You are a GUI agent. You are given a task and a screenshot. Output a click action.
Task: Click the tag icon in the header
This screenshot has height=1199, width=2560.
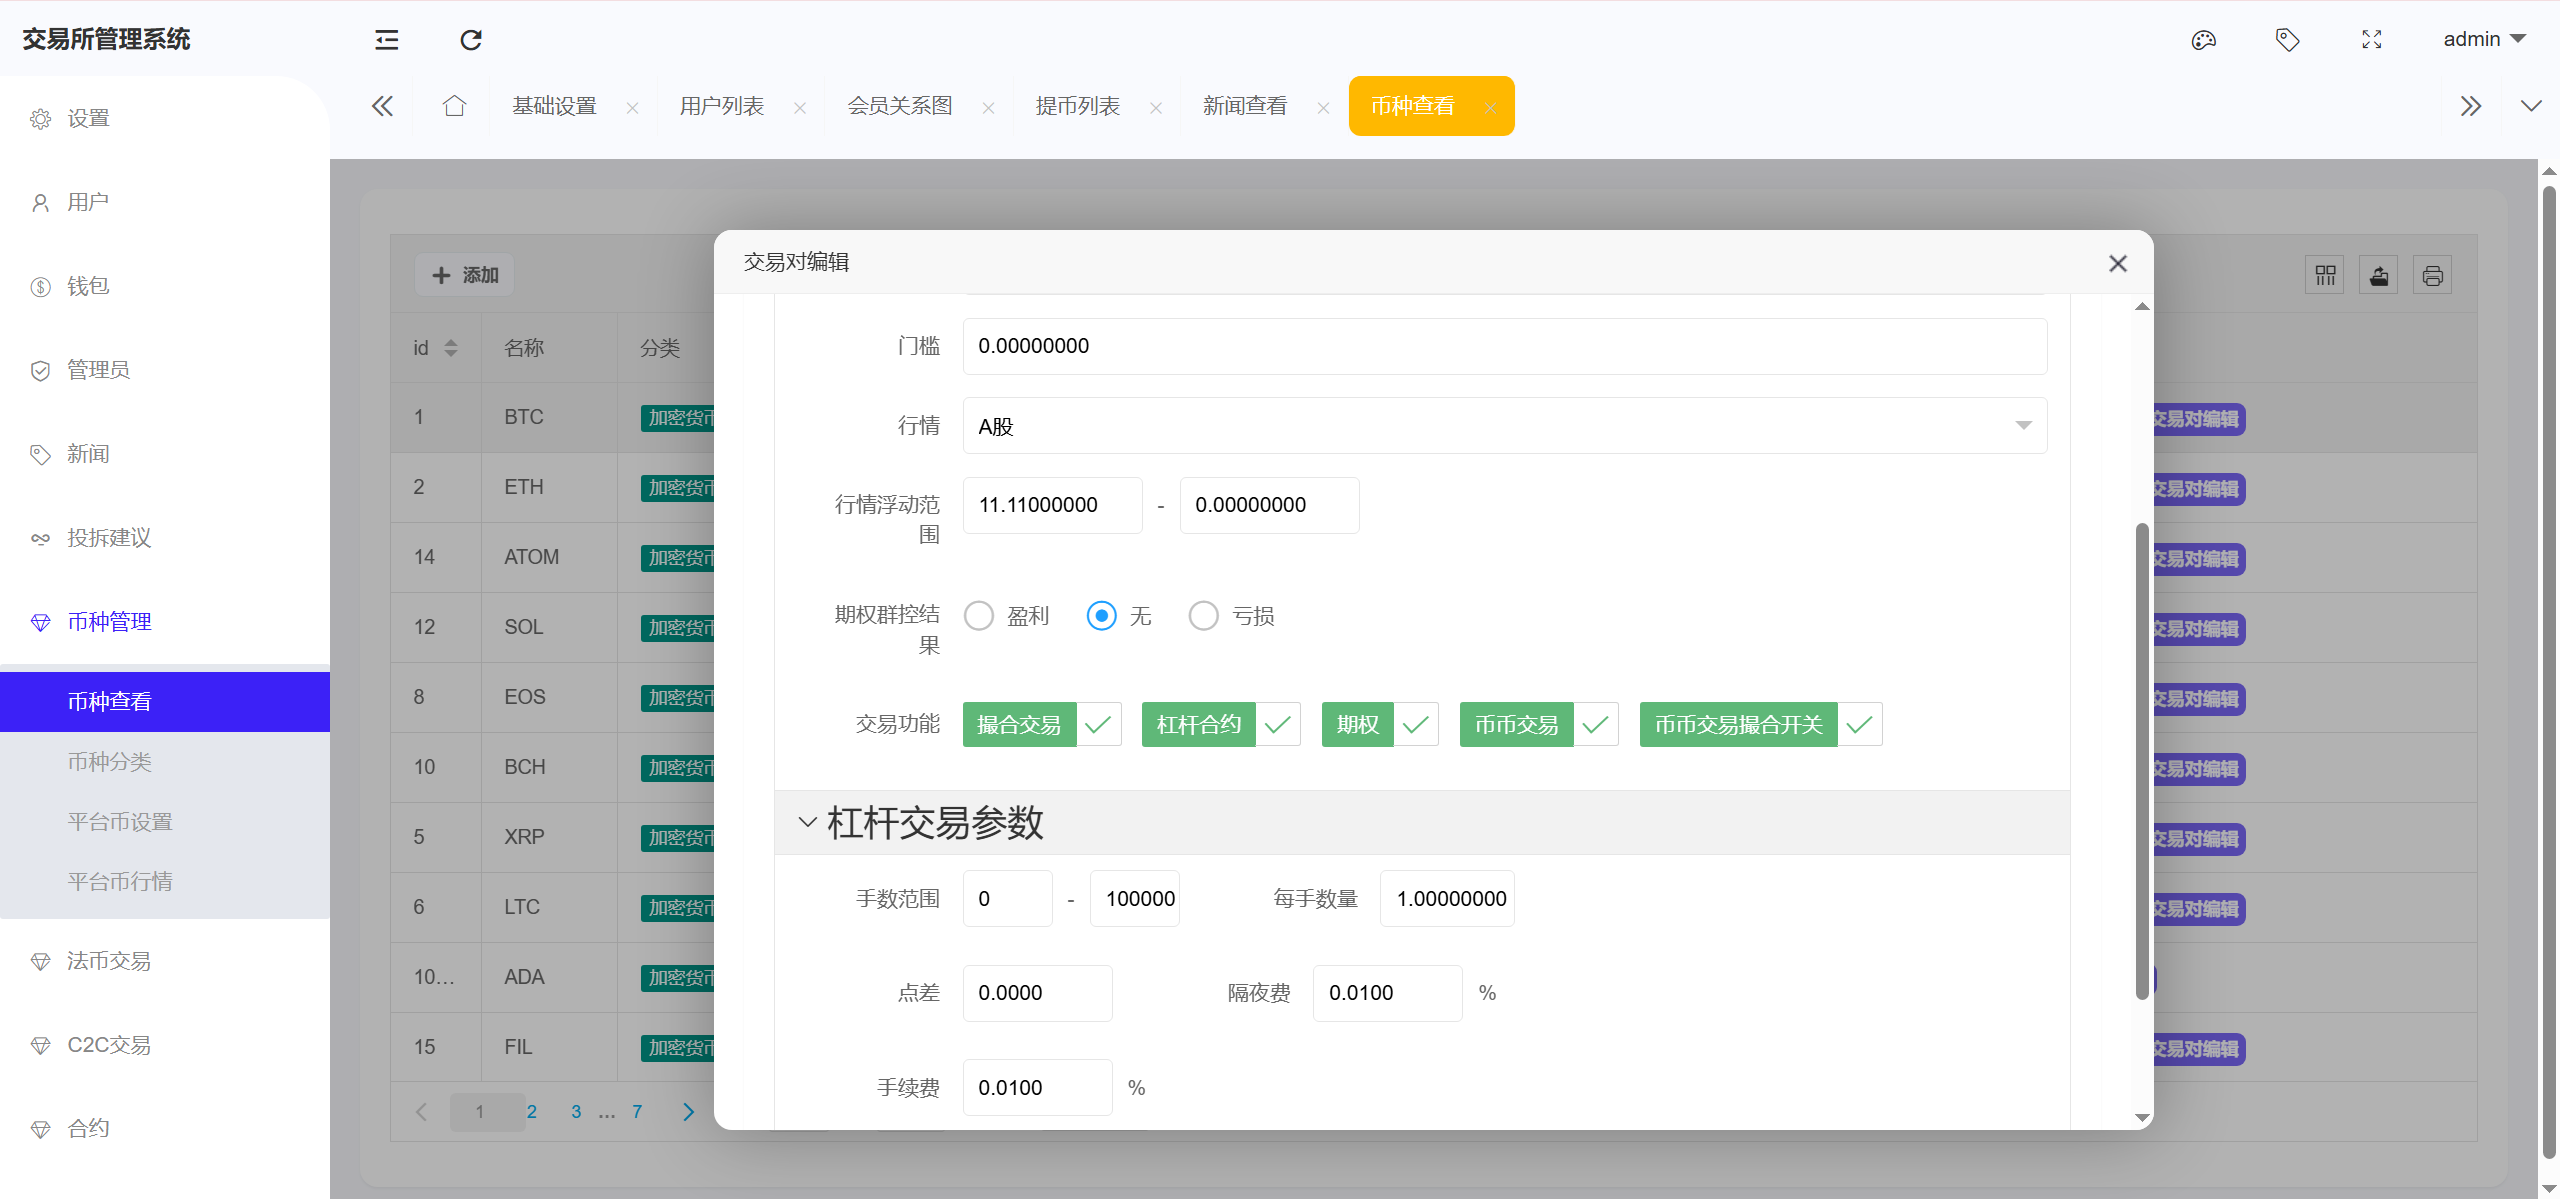coord(2288,40)
